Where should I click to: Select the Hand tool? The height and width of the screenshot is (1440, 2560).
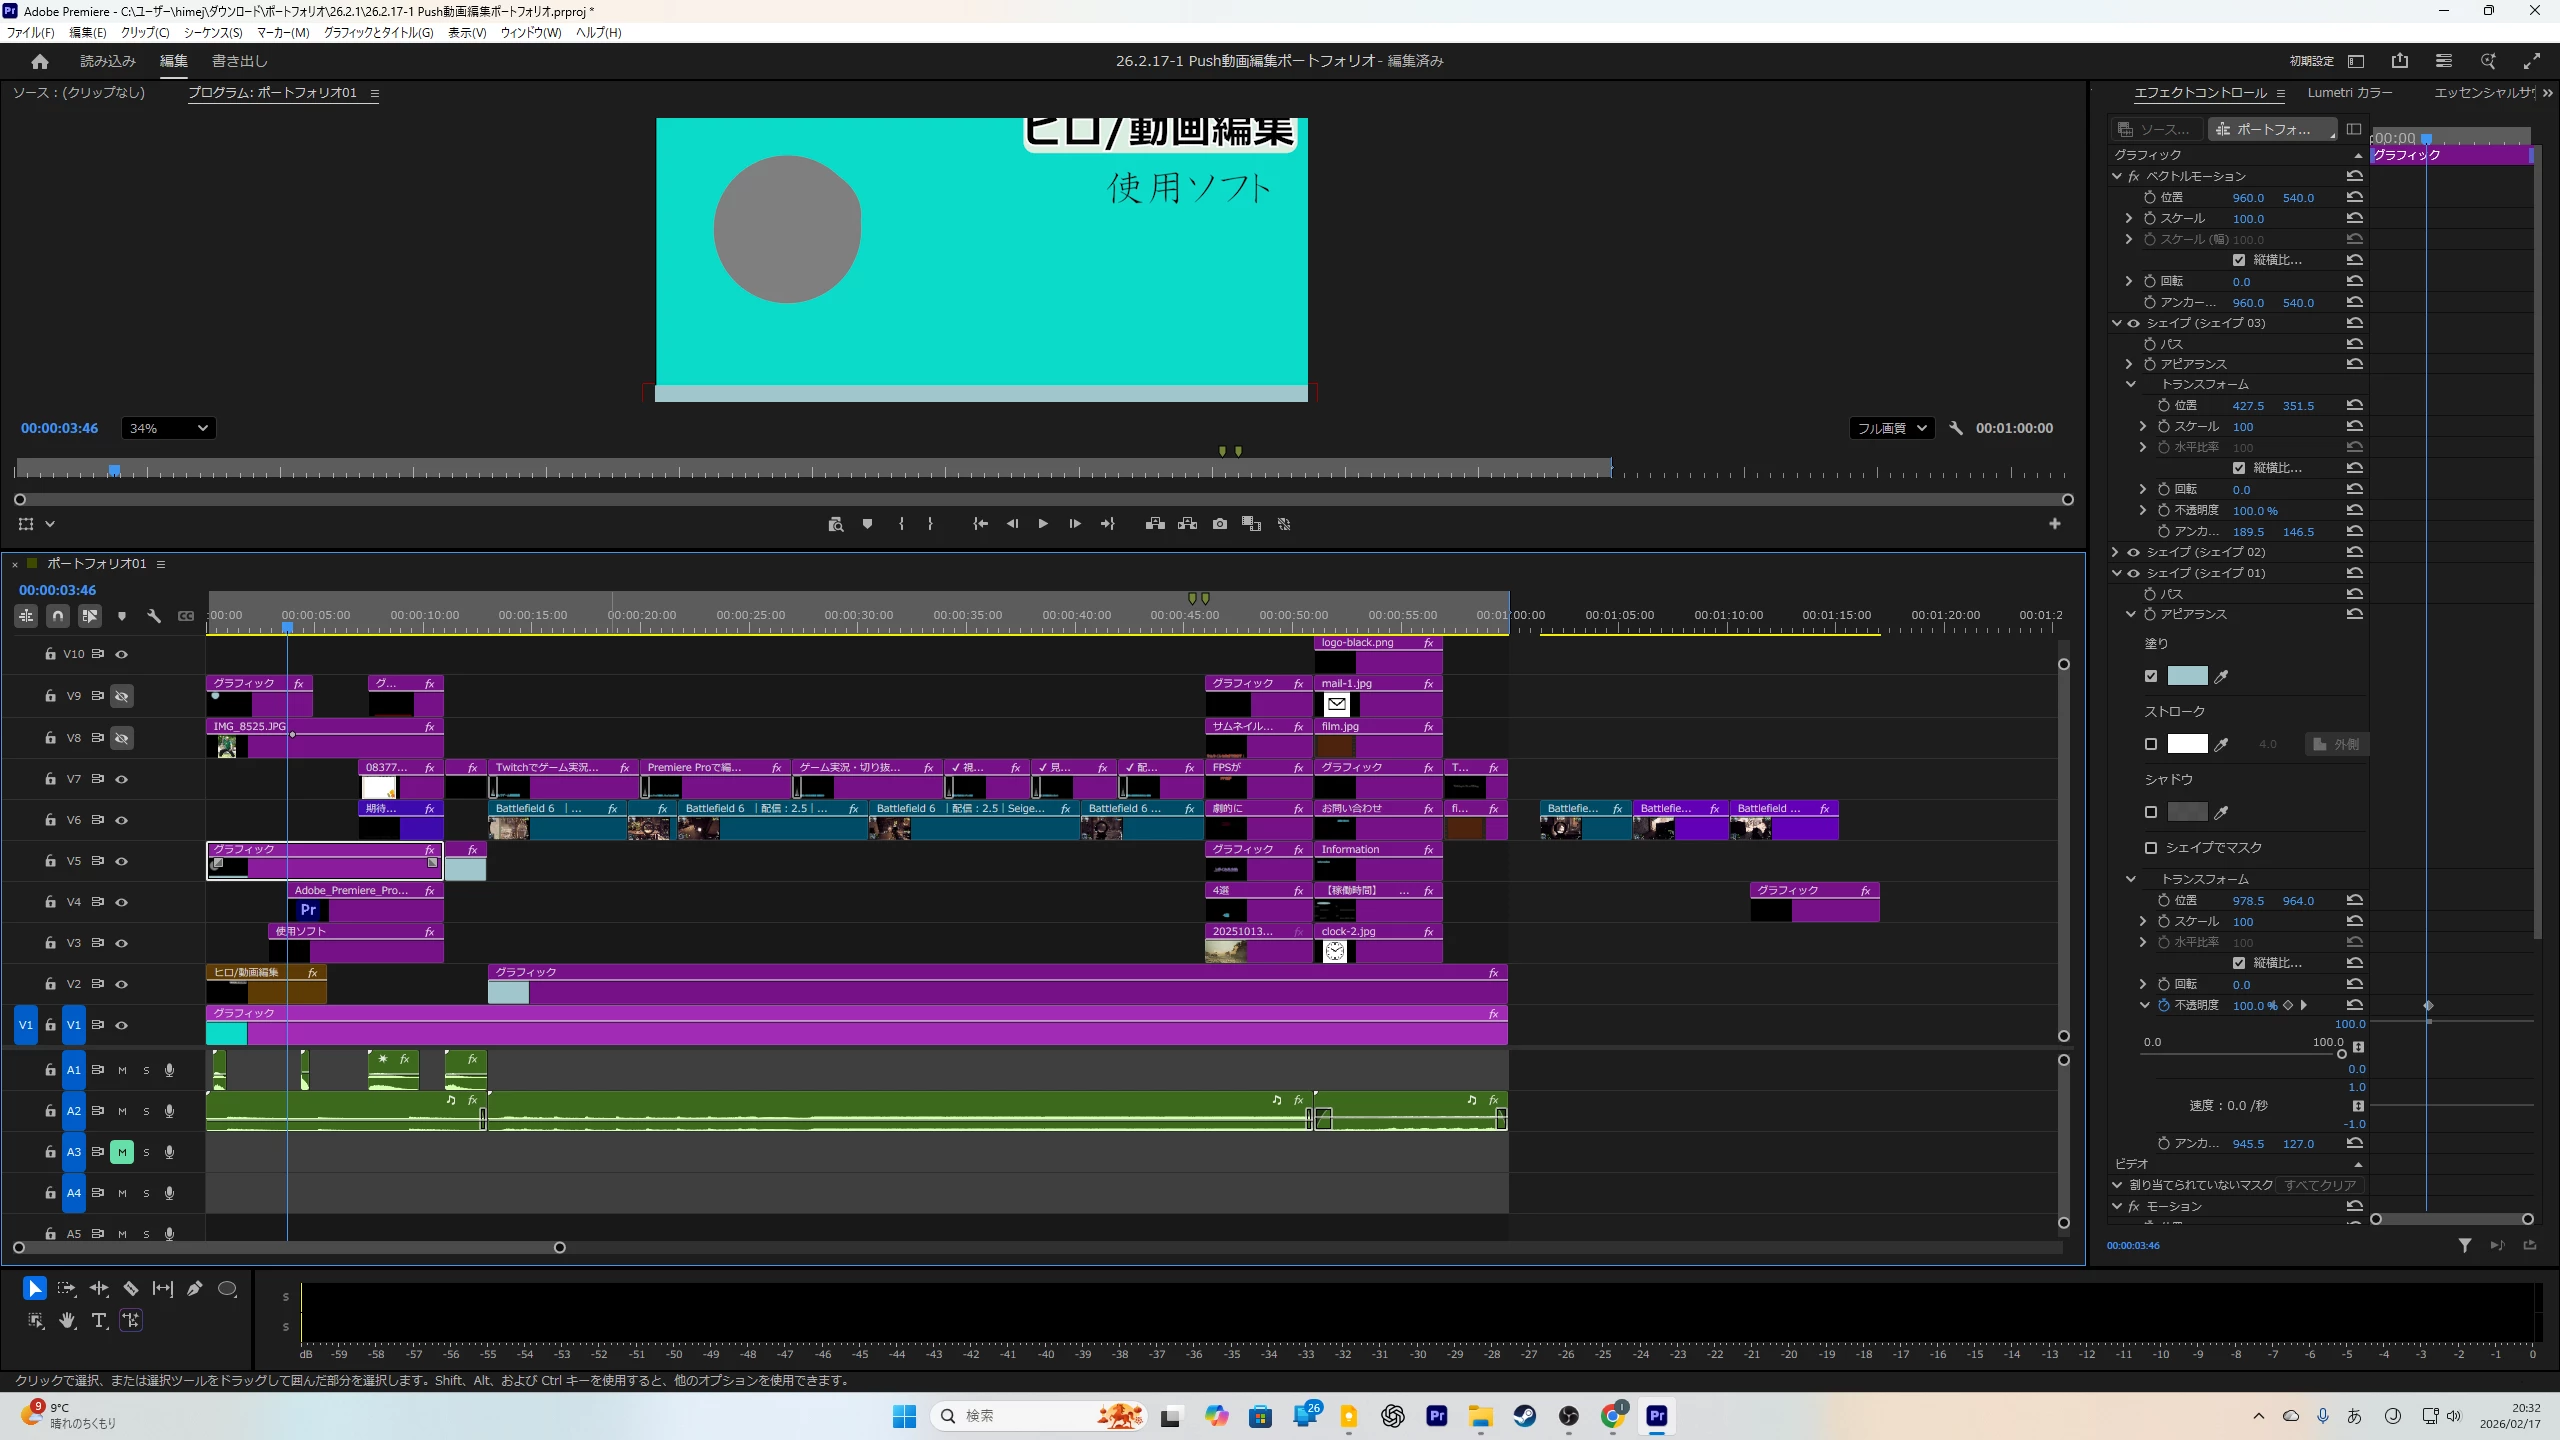(x=67, y=1320)
